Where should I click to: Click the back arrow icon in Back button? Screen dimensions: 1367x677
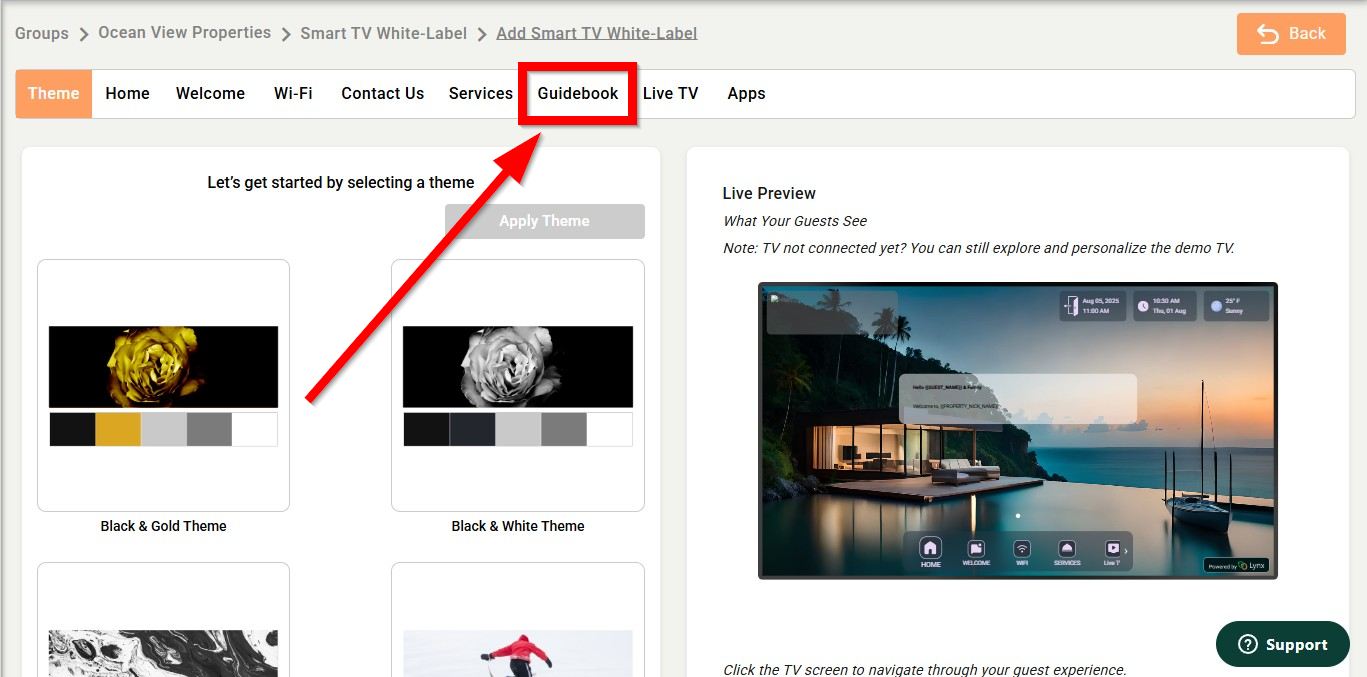coord(1268,34)
